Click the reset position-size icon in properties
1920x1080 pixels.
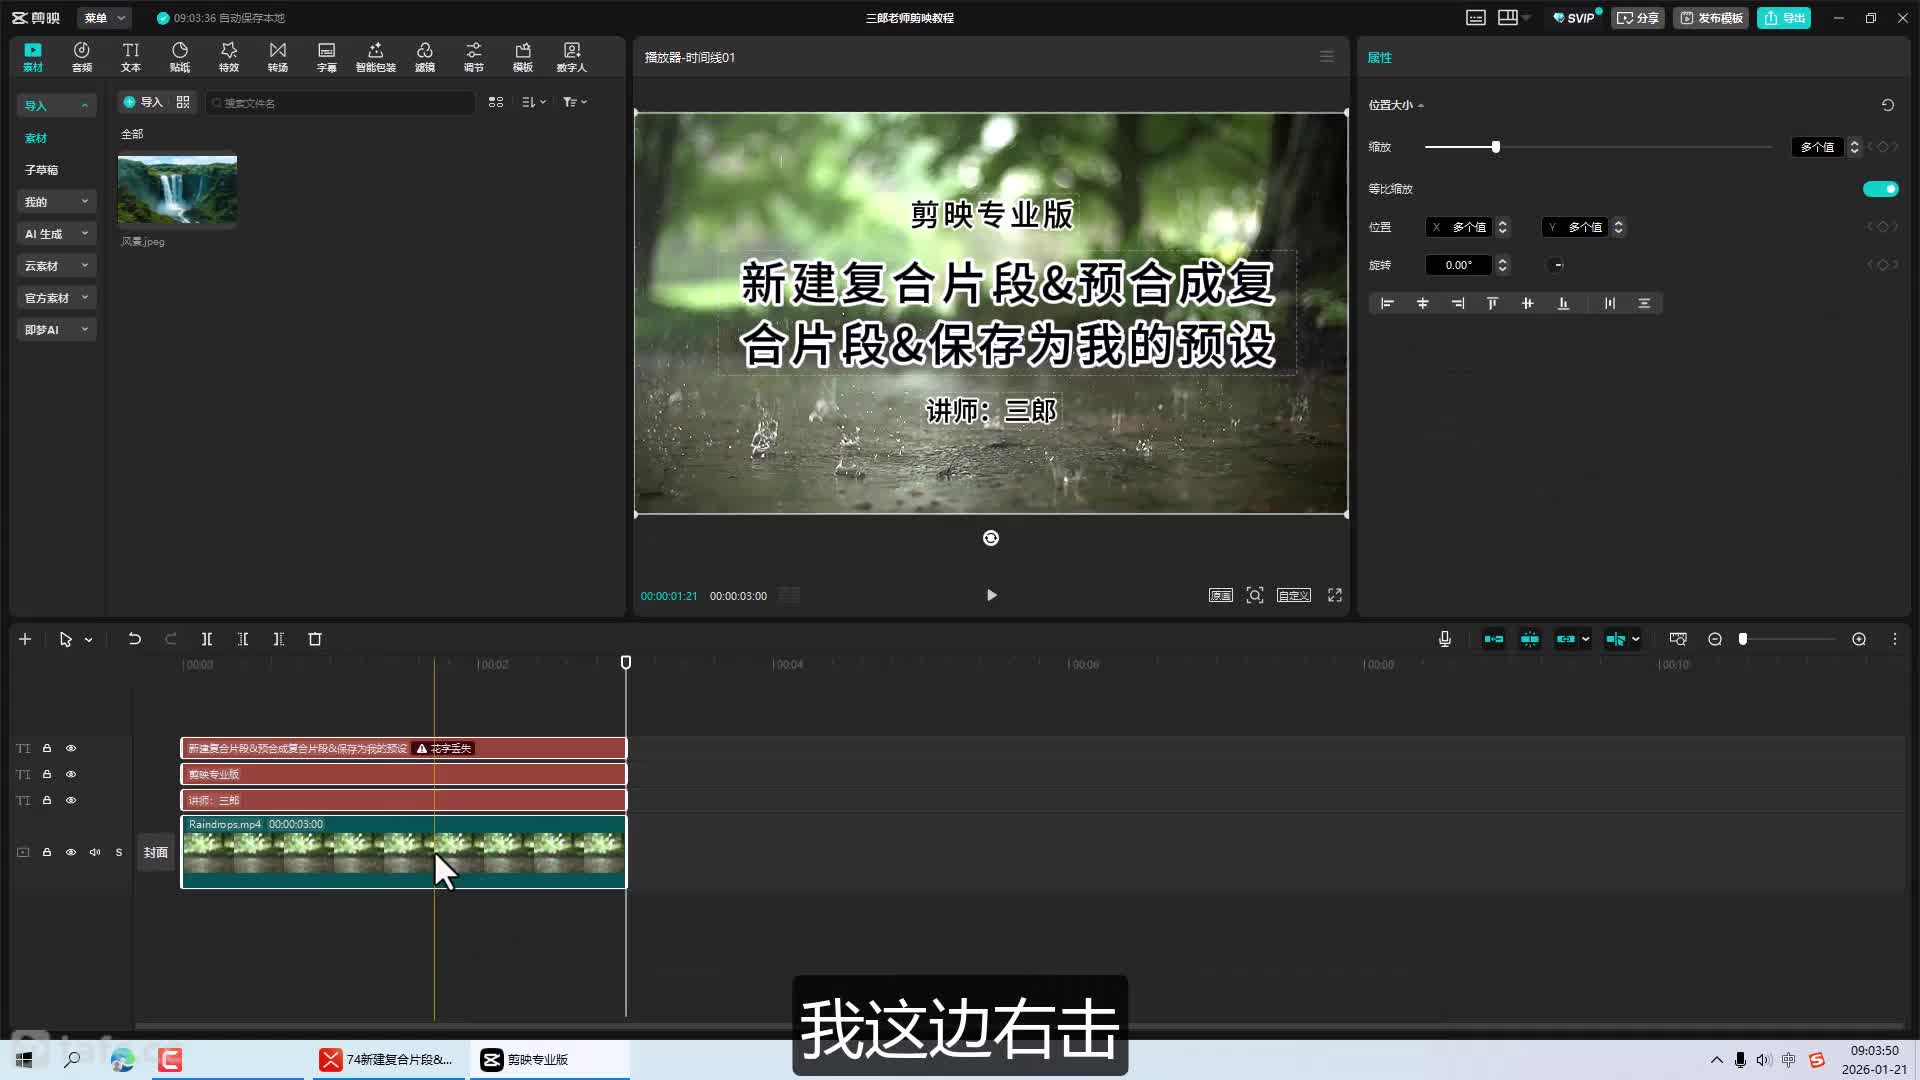tap(1887, 105)
